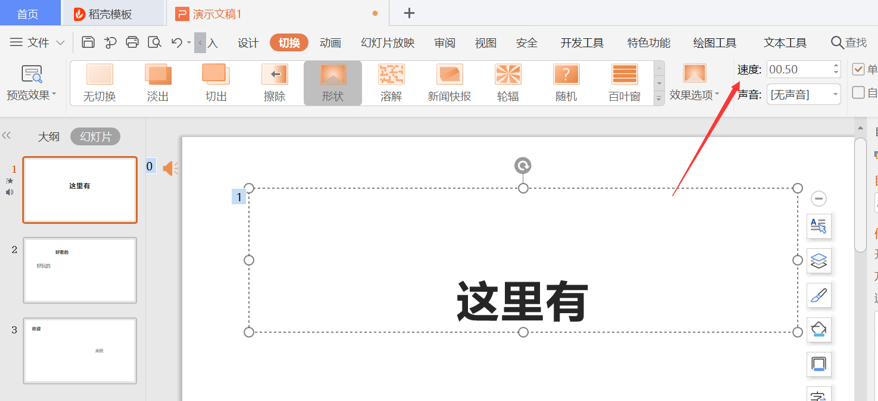
Task: Choose the 无切换 transition
Action: pyautogui.click(x=100, y=83)
